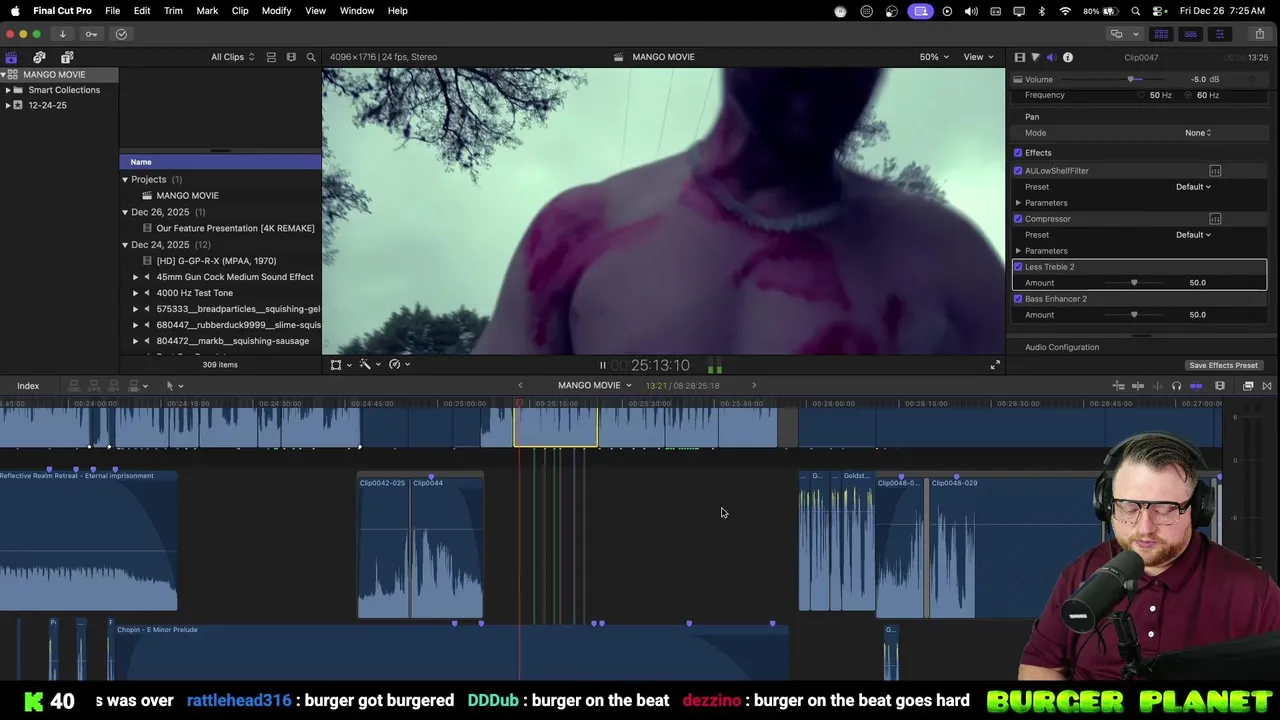The image size is (1280, 720).
Task: Show the Libraries sidebar clapper icon
Action: pos(11,57)
